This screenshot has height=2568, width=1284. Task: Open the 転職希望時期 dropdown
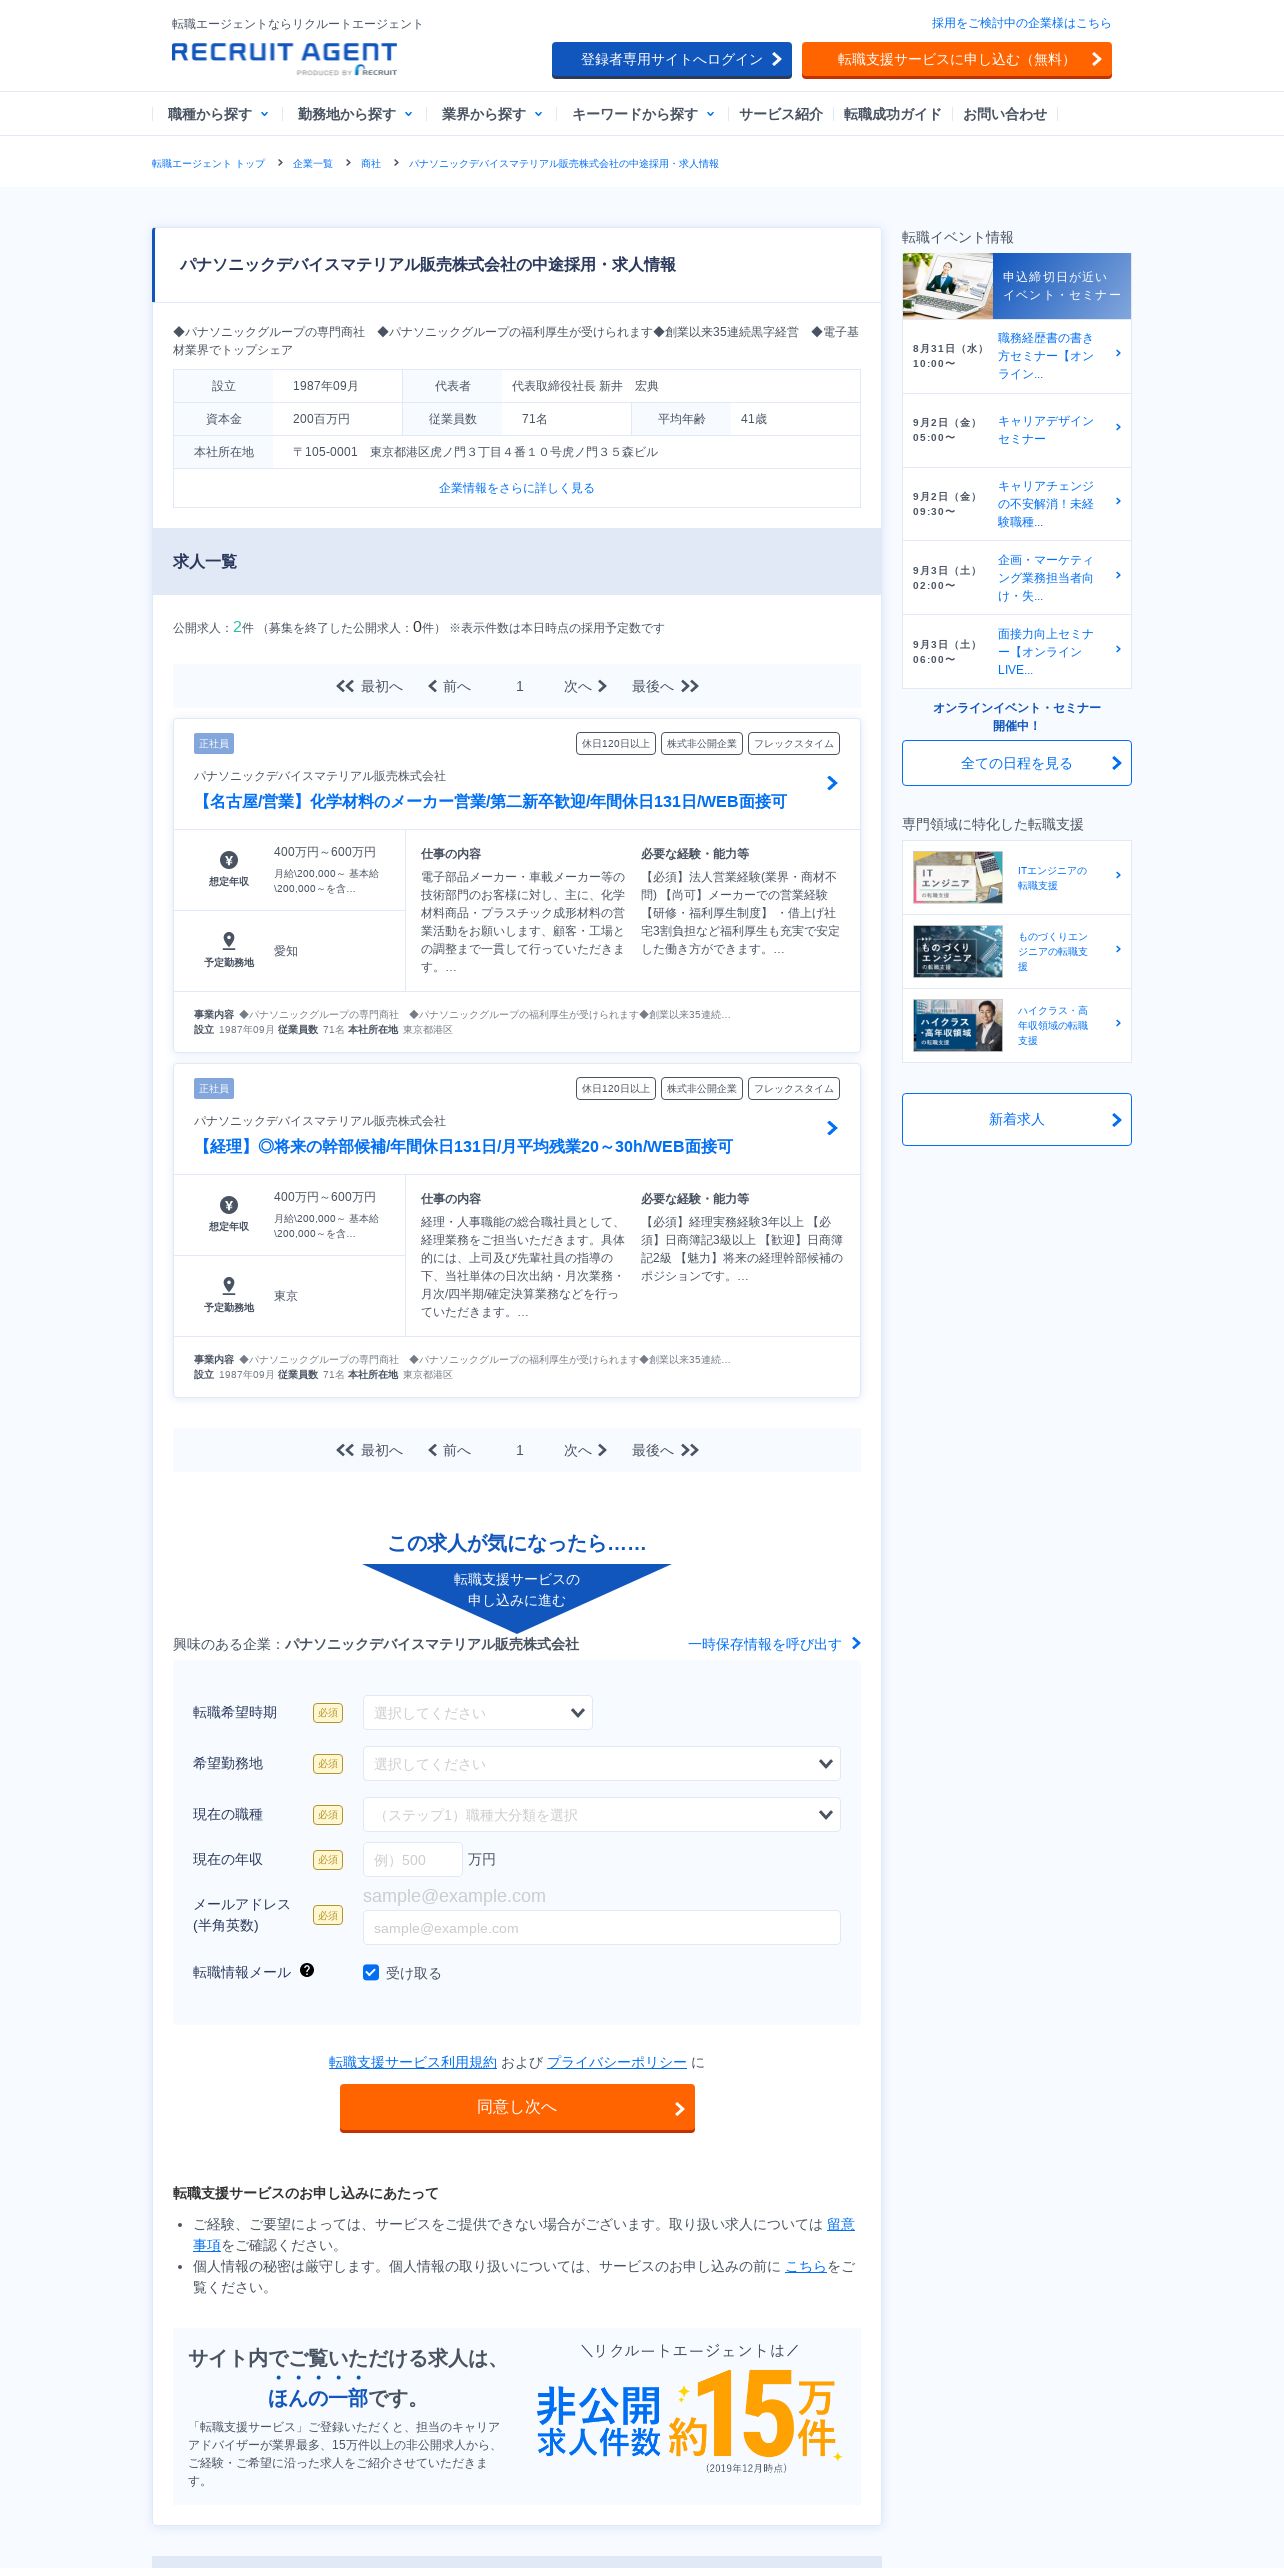click(478, 1712)
